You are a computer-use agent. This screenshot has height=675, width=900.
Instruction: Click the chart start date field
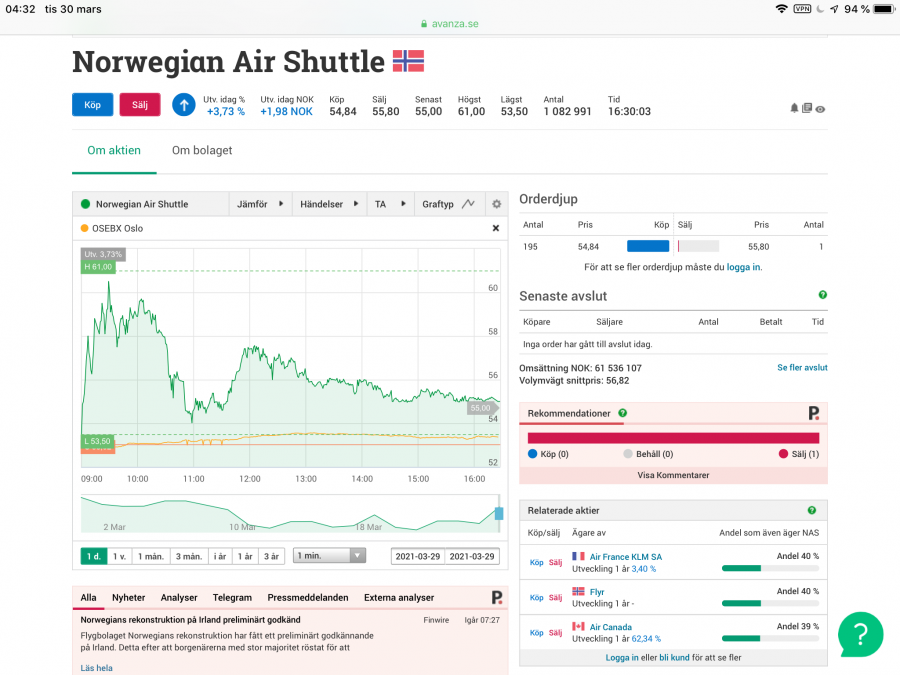coord(417,556)
